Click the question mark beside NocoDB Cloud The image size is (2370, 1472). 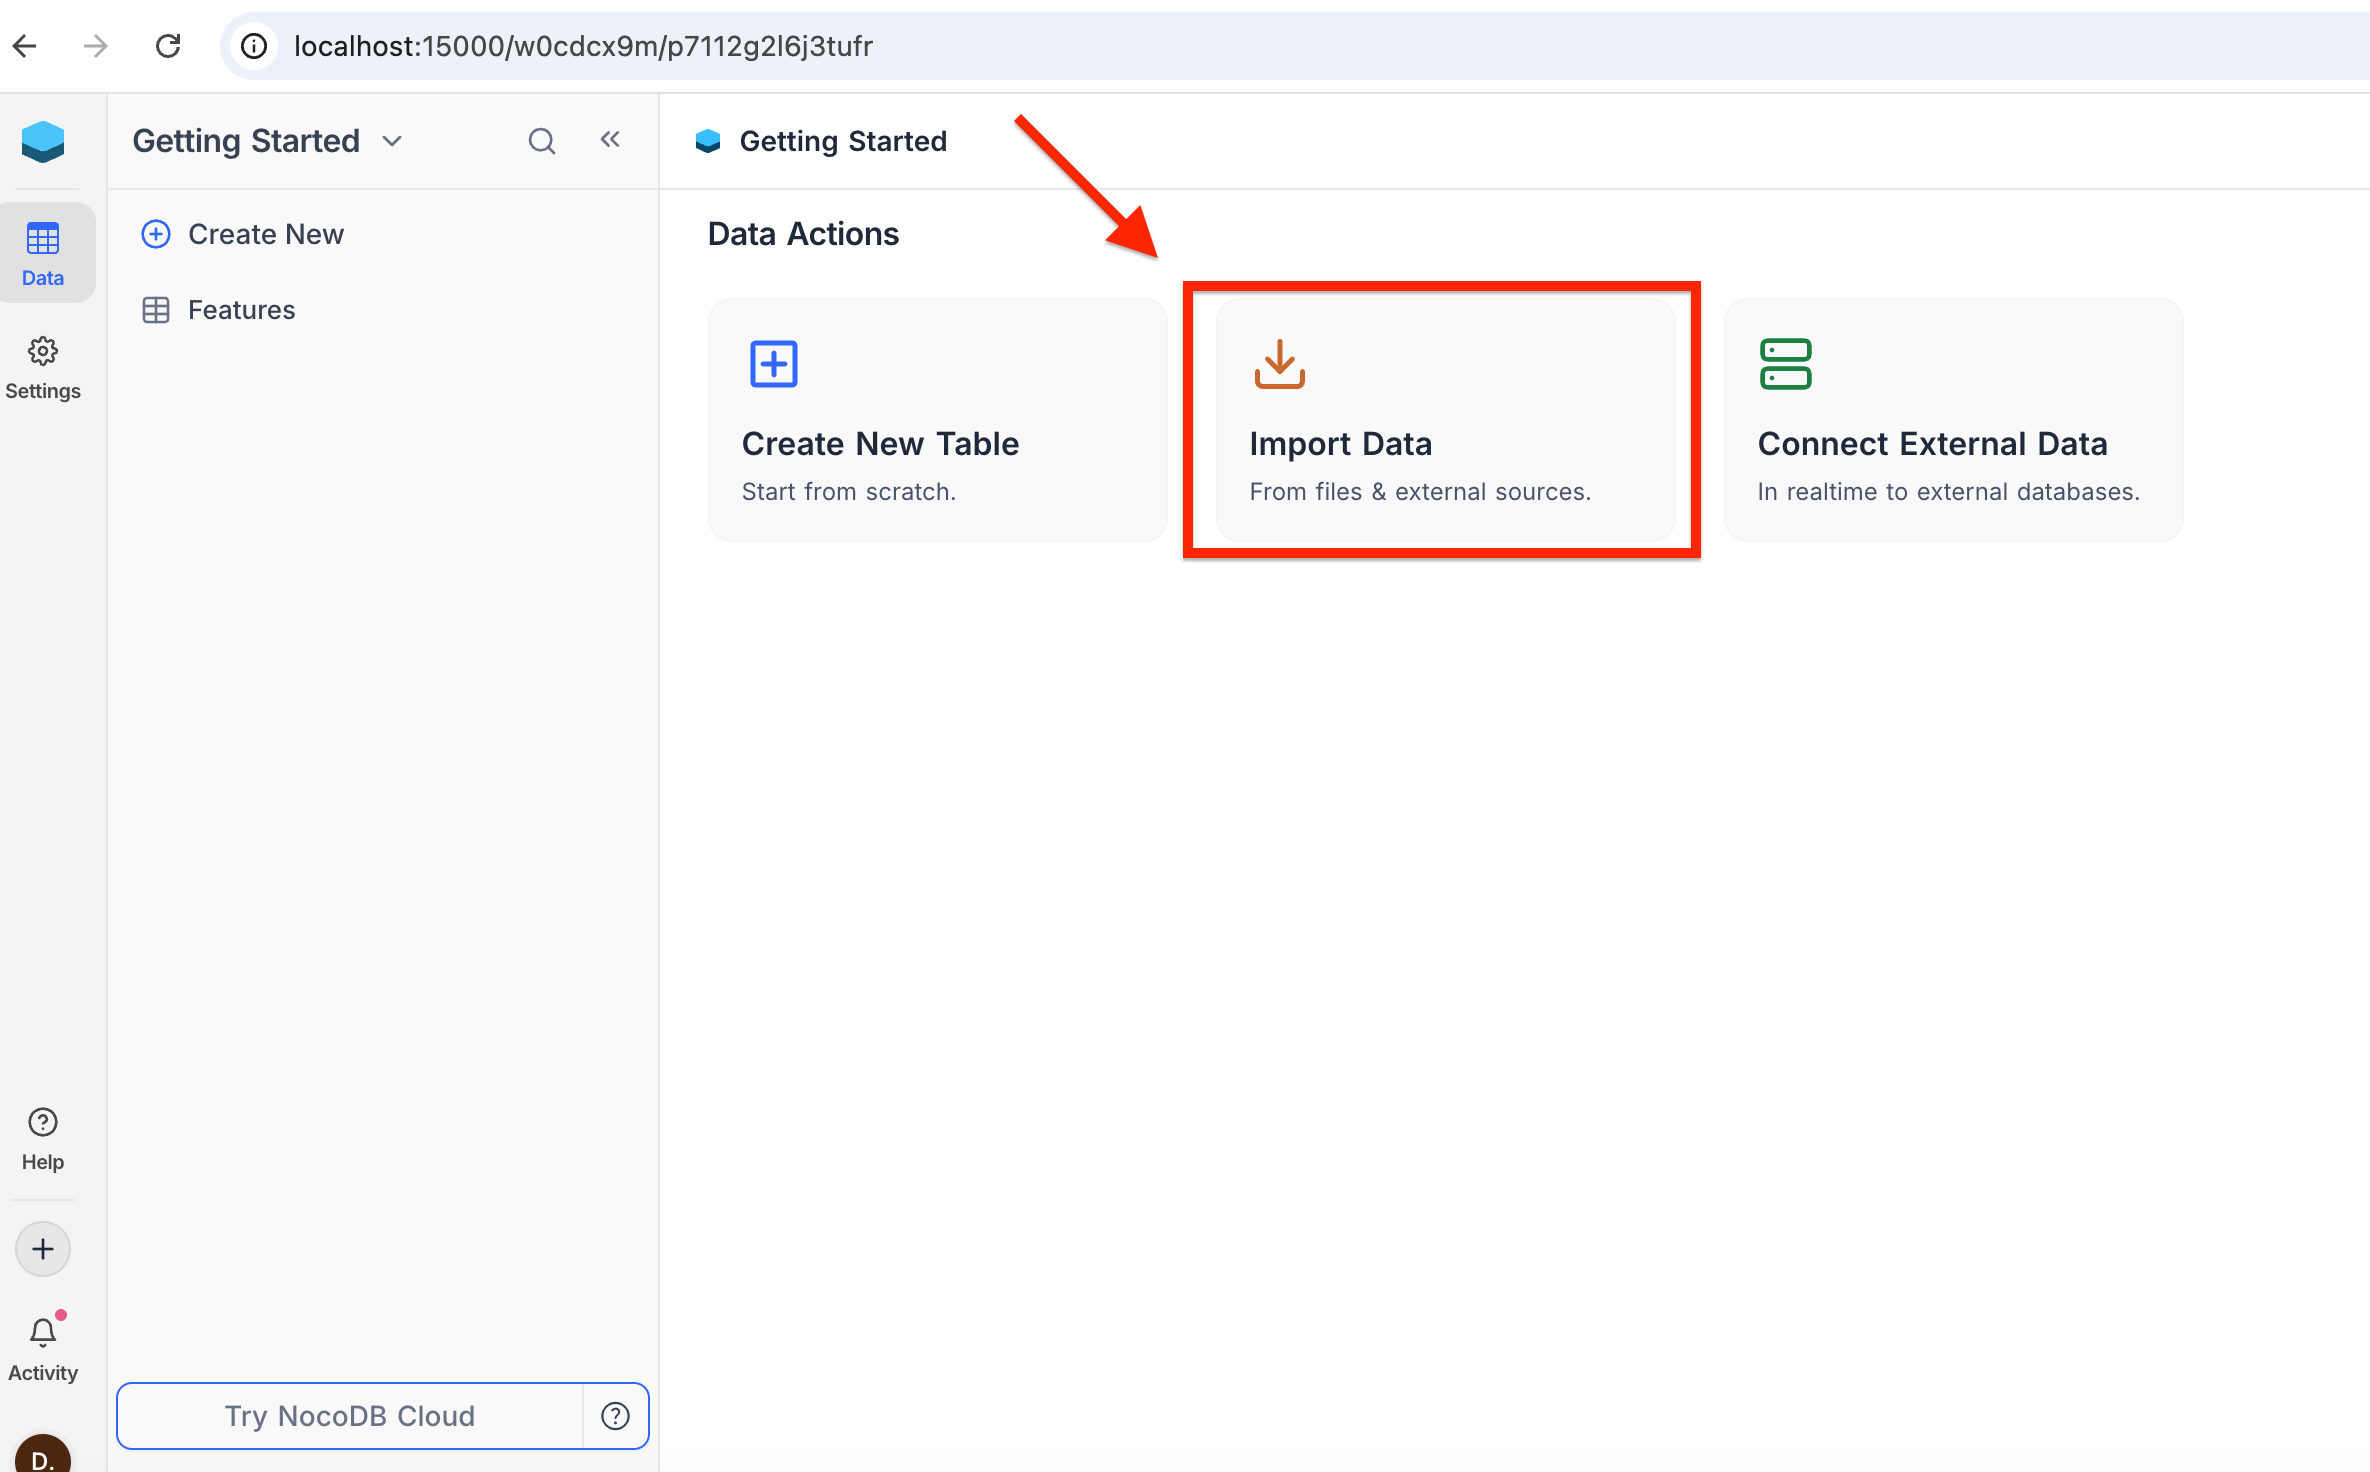click(x=615, y=1416)
